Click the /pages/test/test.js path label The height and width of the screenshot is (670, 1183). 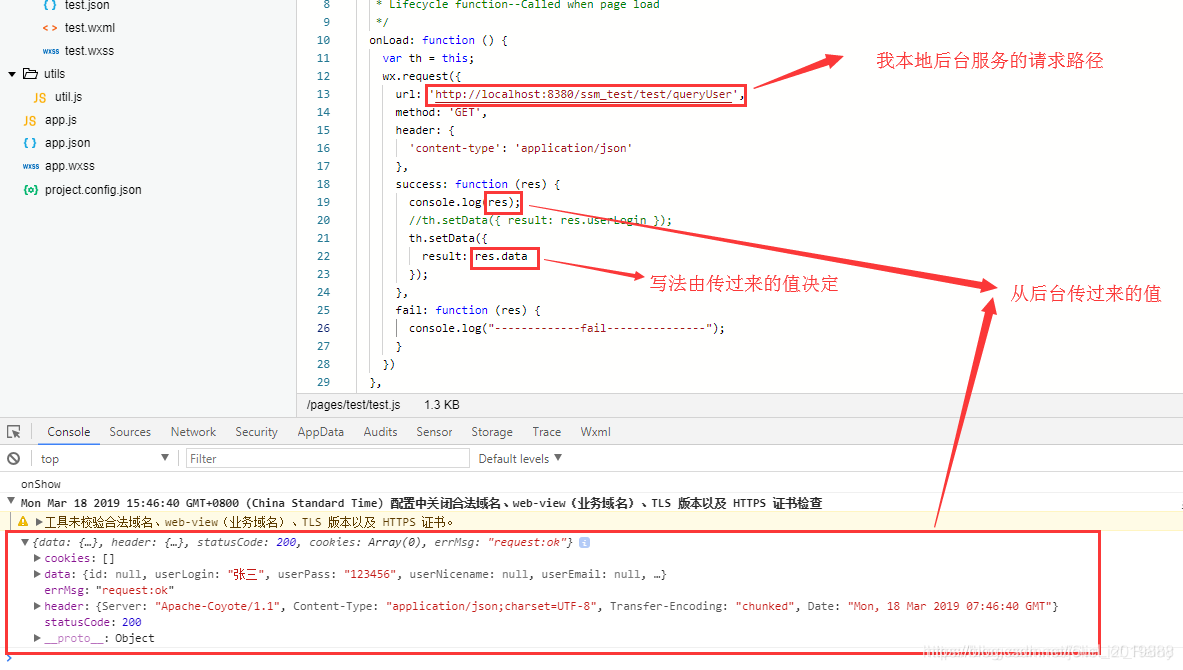[x=353, y=404]
